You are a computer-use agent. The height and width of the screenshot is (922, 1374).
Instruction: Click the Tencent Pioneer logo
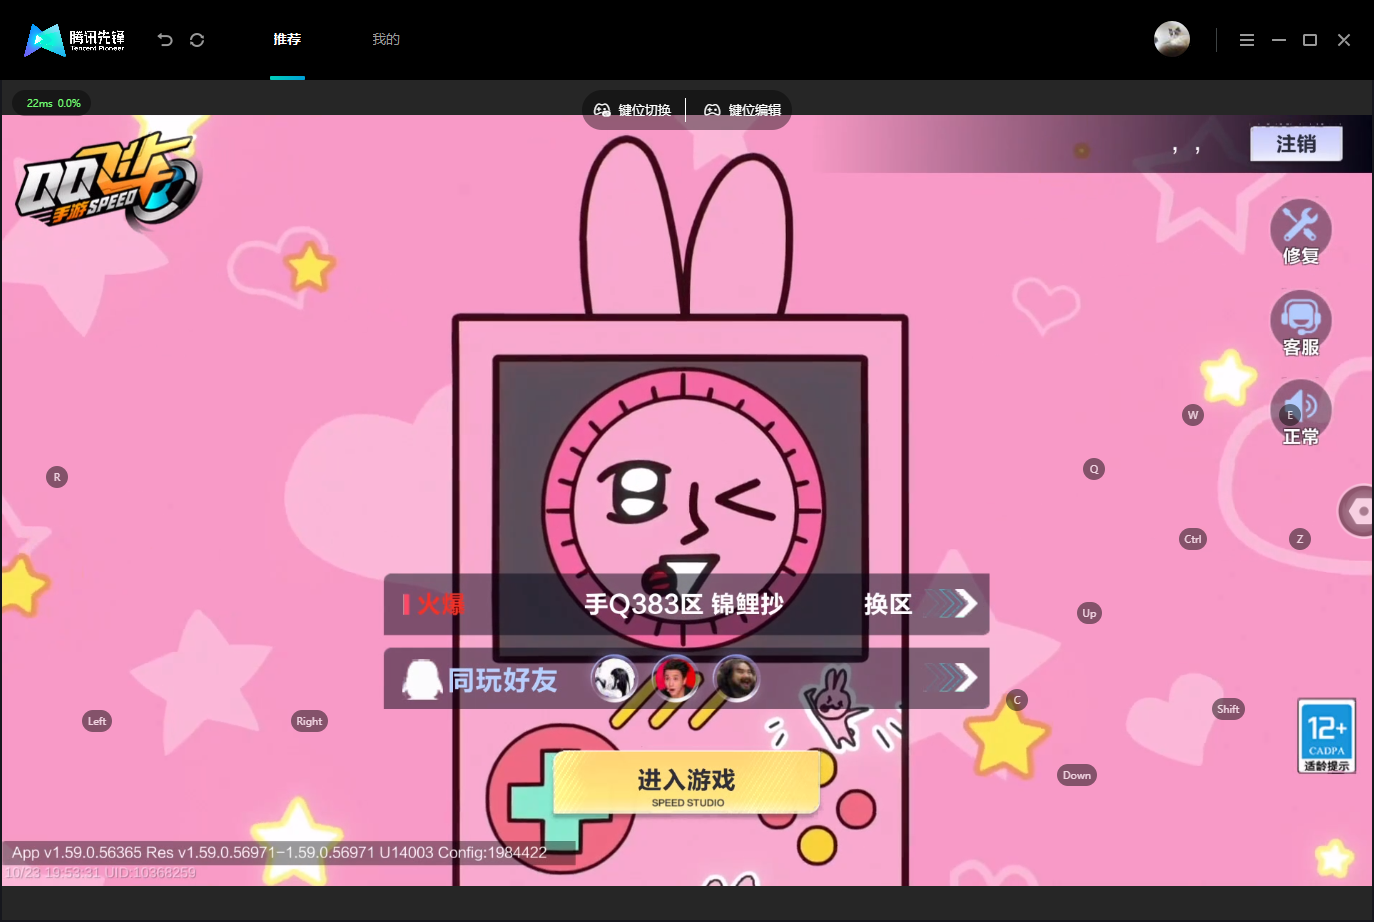(75, 40)
